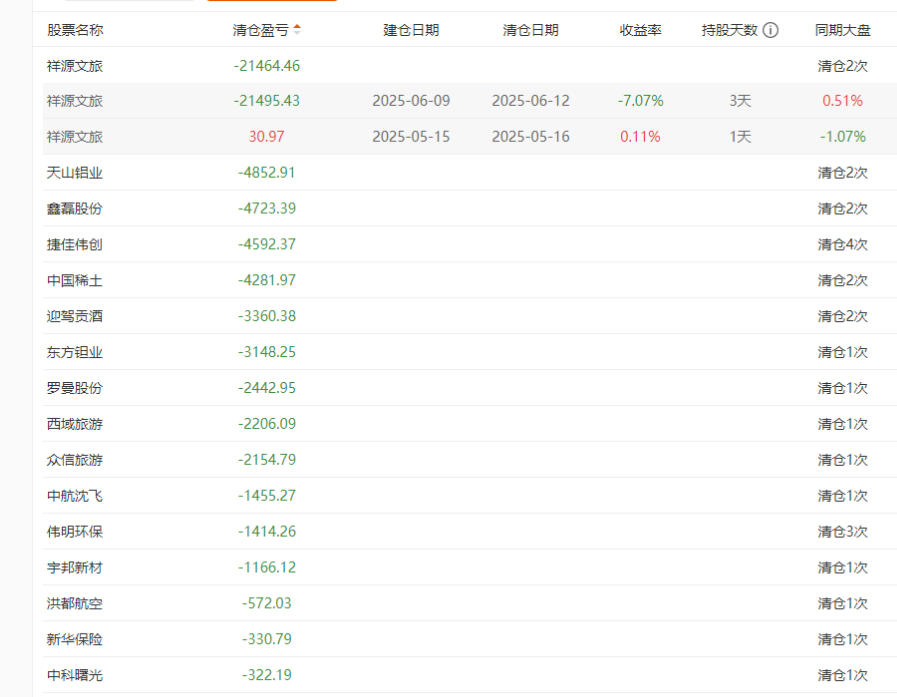Viewport: 897px width, 697px height.
Task: Click profit value 30.97
Action: pos(267,137)
